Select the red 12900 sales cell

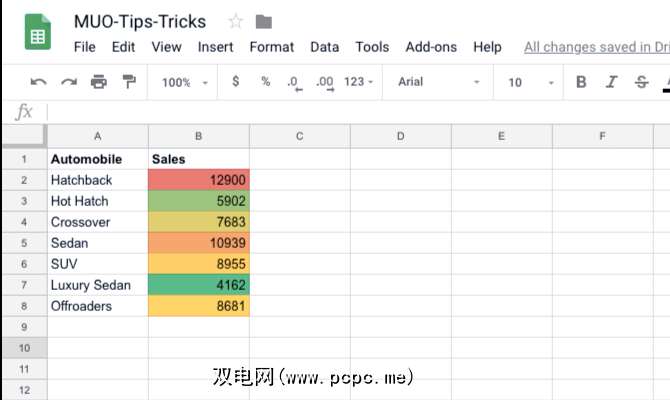coord(199,180)
